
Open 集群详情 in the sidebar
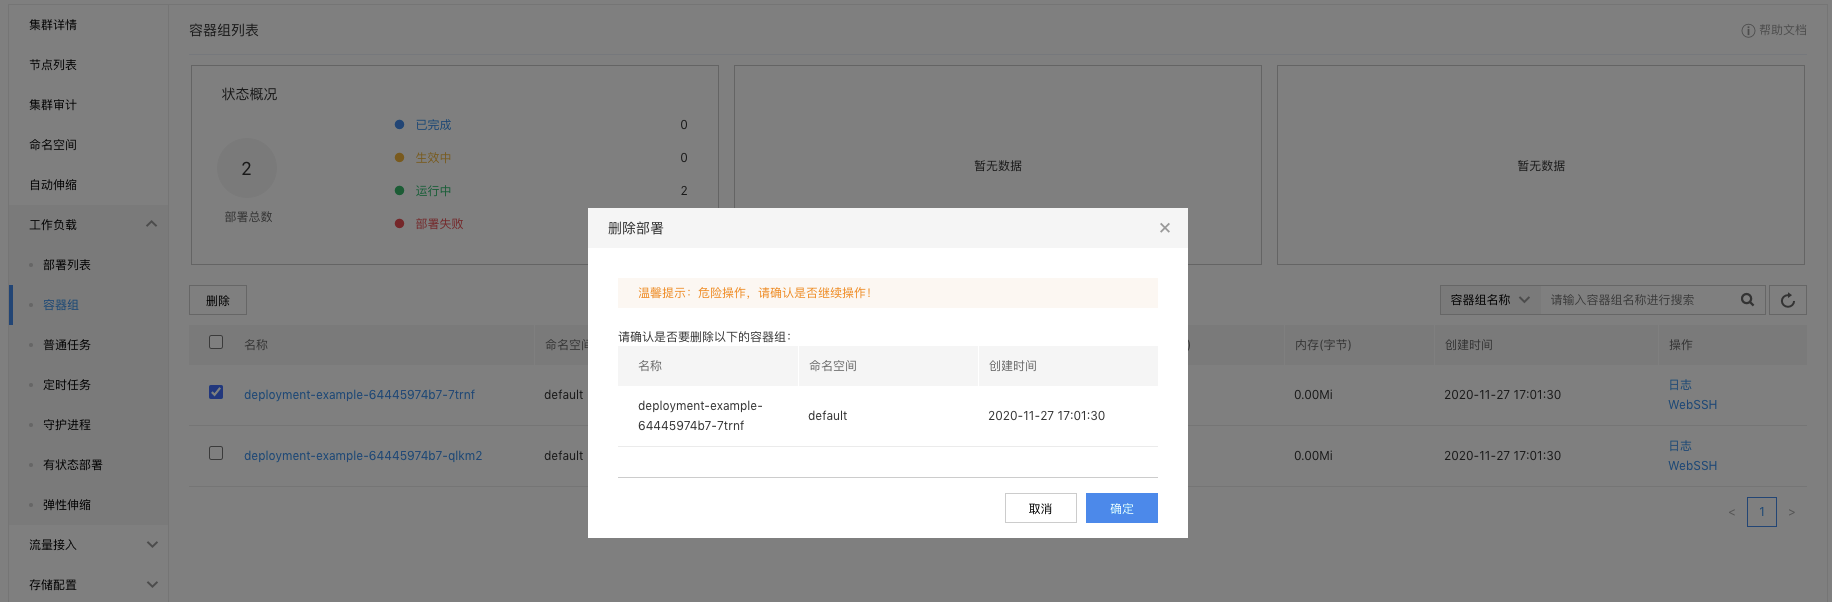(x=53, y=25)
